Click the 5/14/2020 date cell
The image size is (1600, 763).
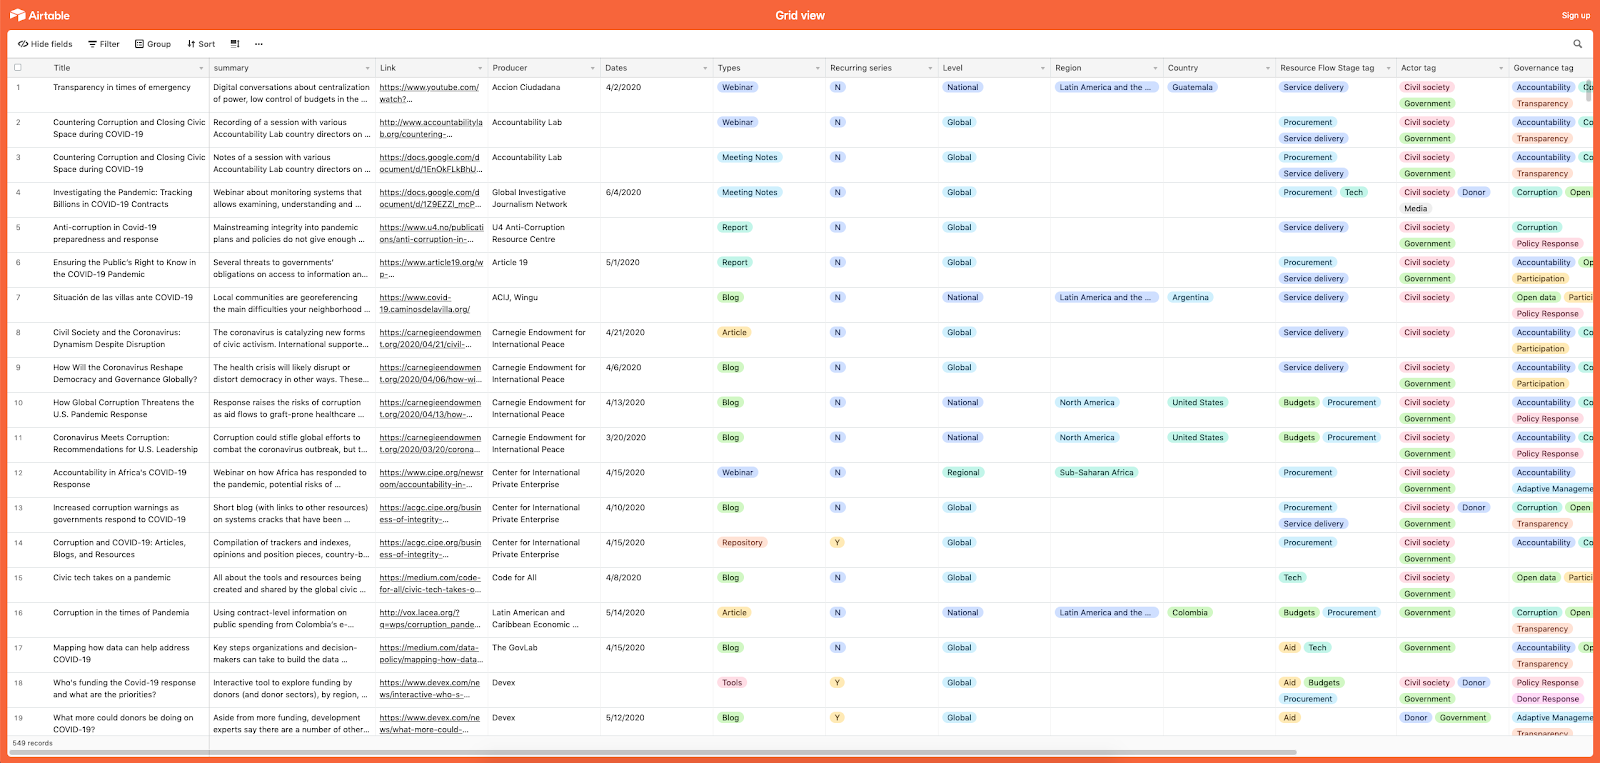625,612
